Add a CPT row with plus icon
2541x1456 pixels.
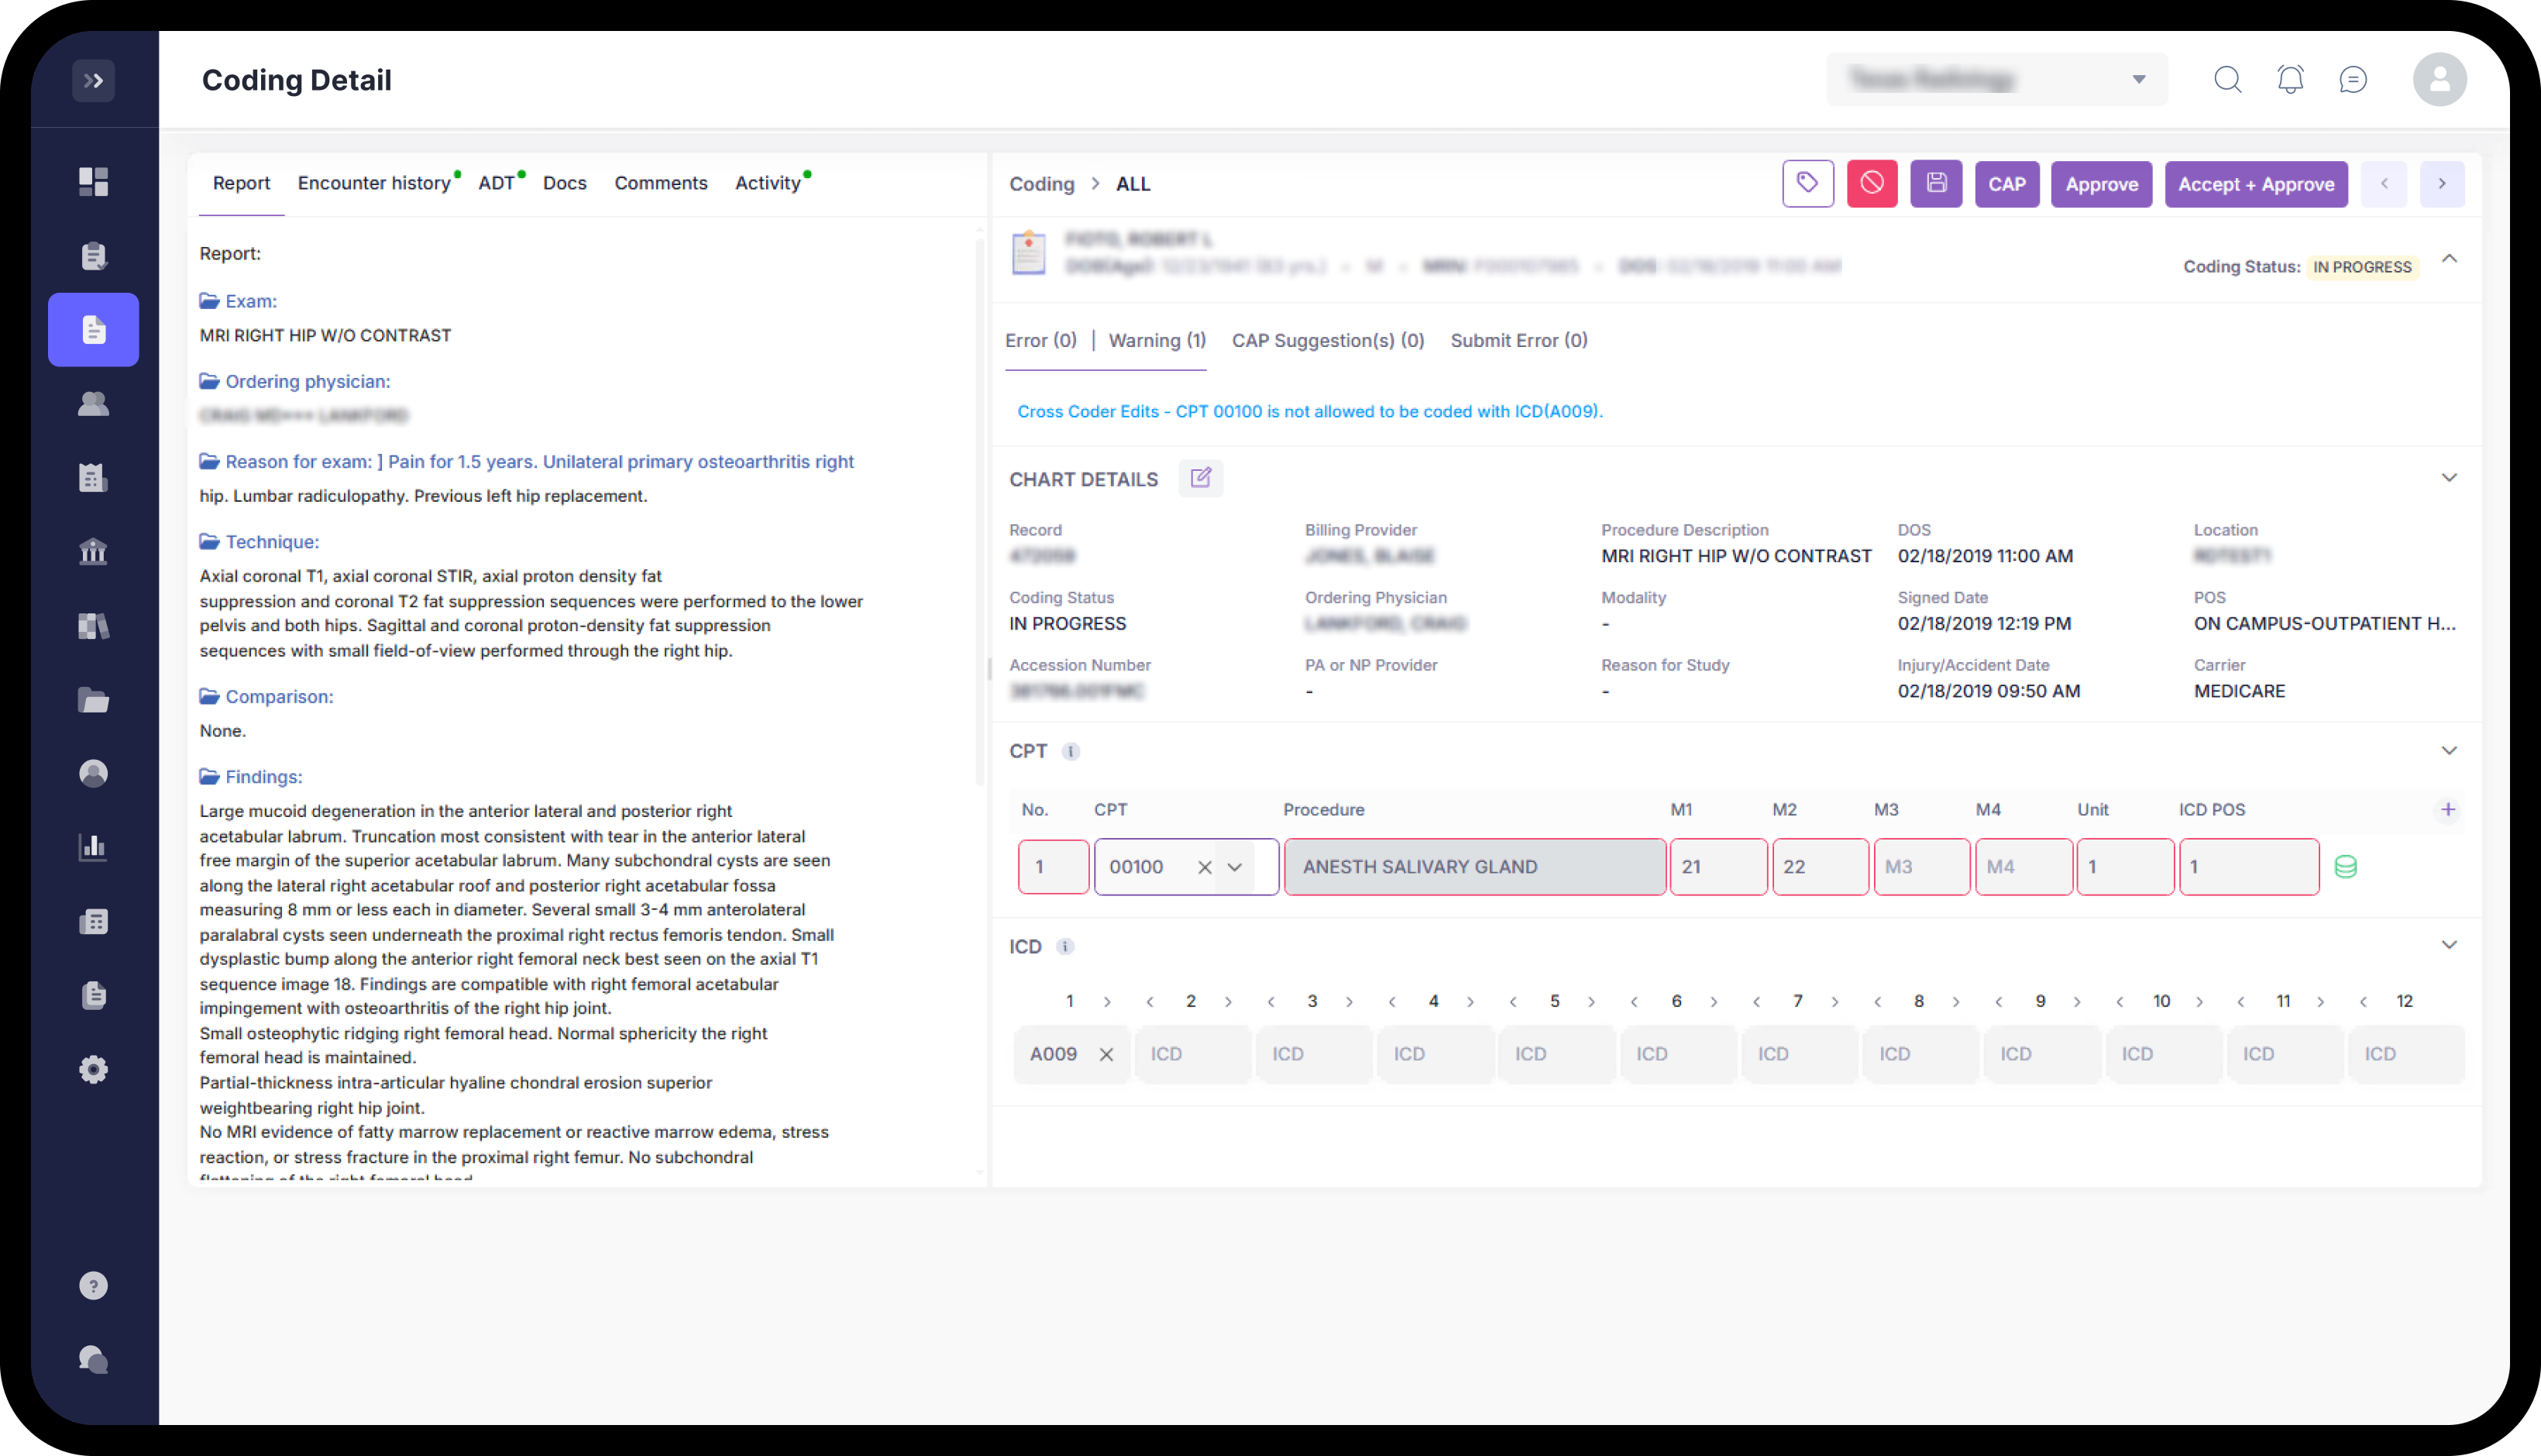coord(2447,810)
